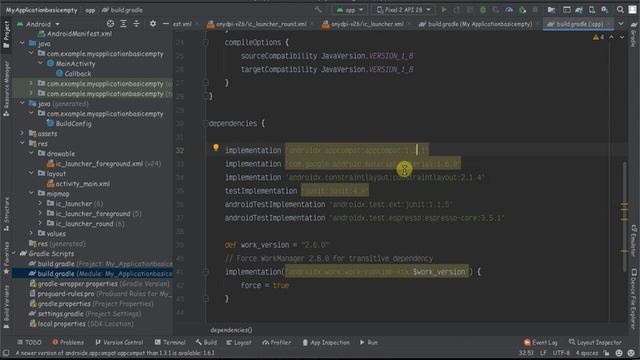Select build.gradle (Module) in Gradle Scripts
The height and width of the screenshot is (360, 640).
tap(100, 274)
